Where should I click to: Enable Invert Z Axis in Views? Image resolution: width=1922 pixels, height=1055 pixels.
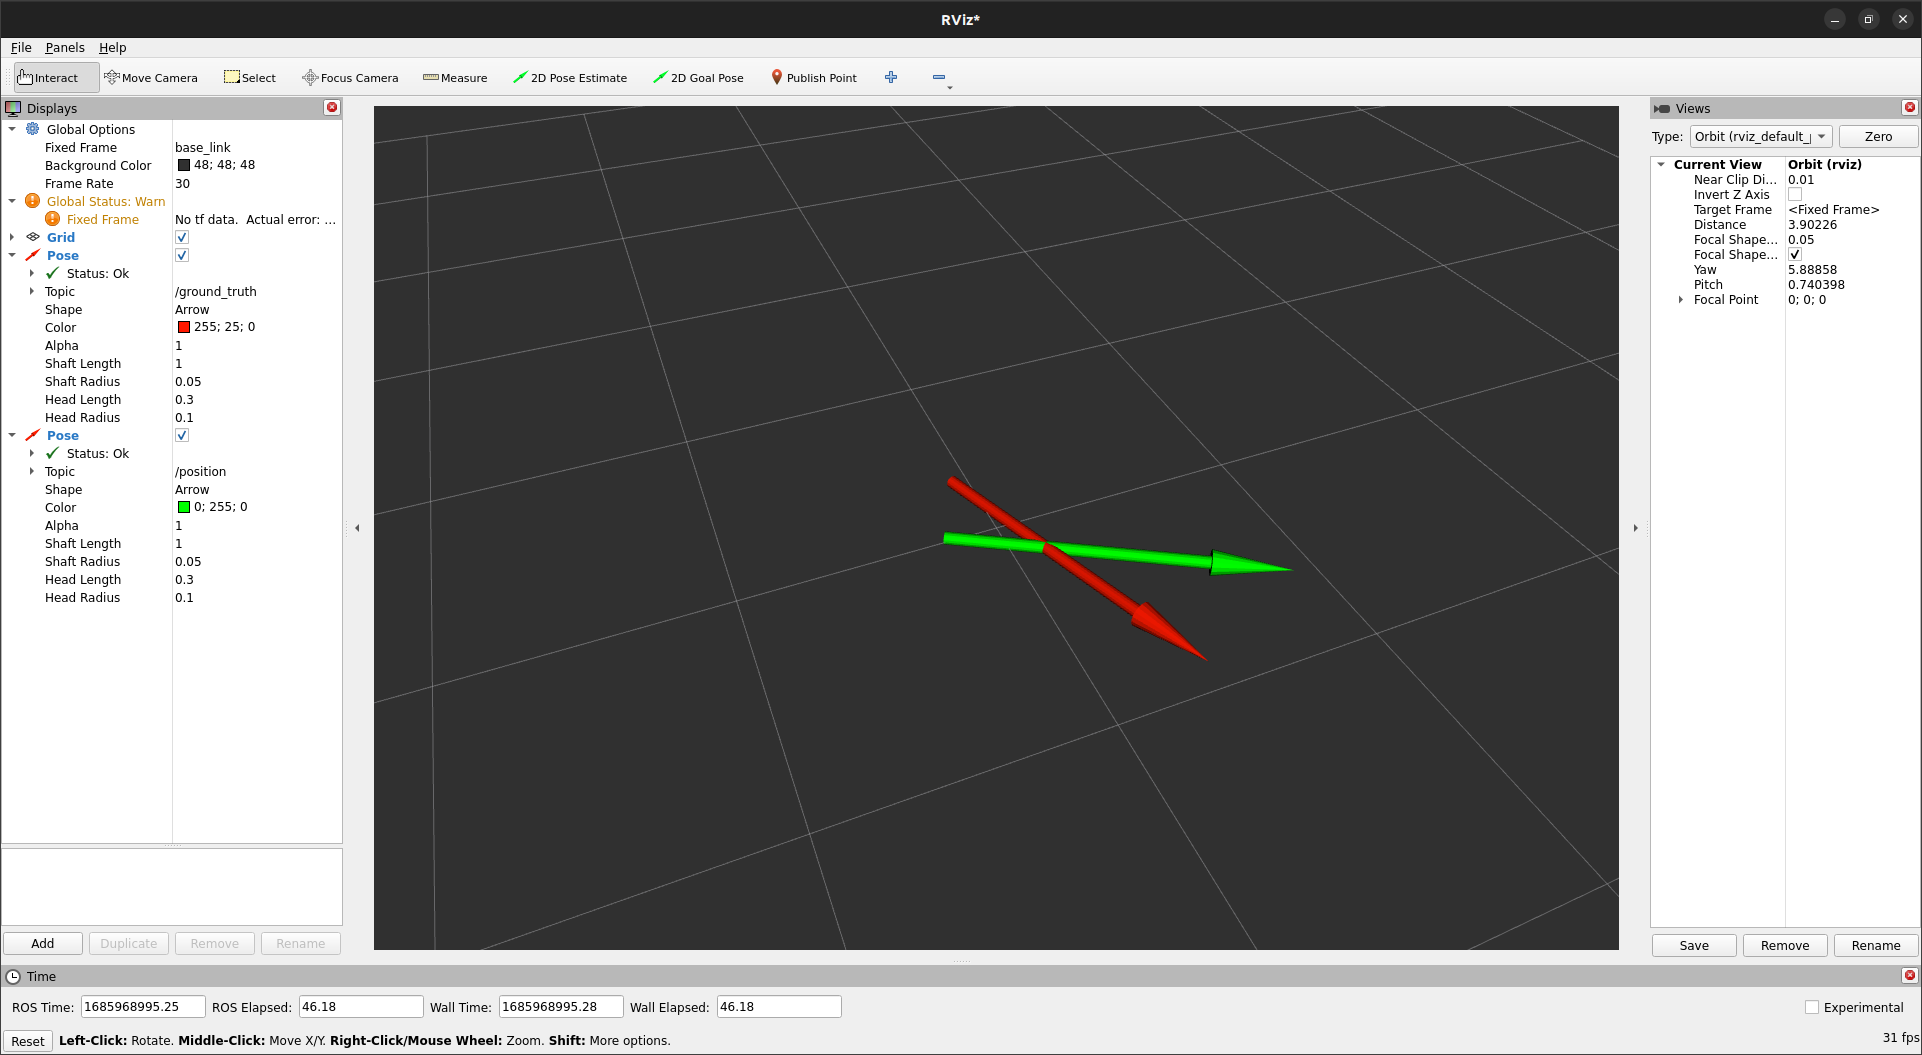(1796, 194)
